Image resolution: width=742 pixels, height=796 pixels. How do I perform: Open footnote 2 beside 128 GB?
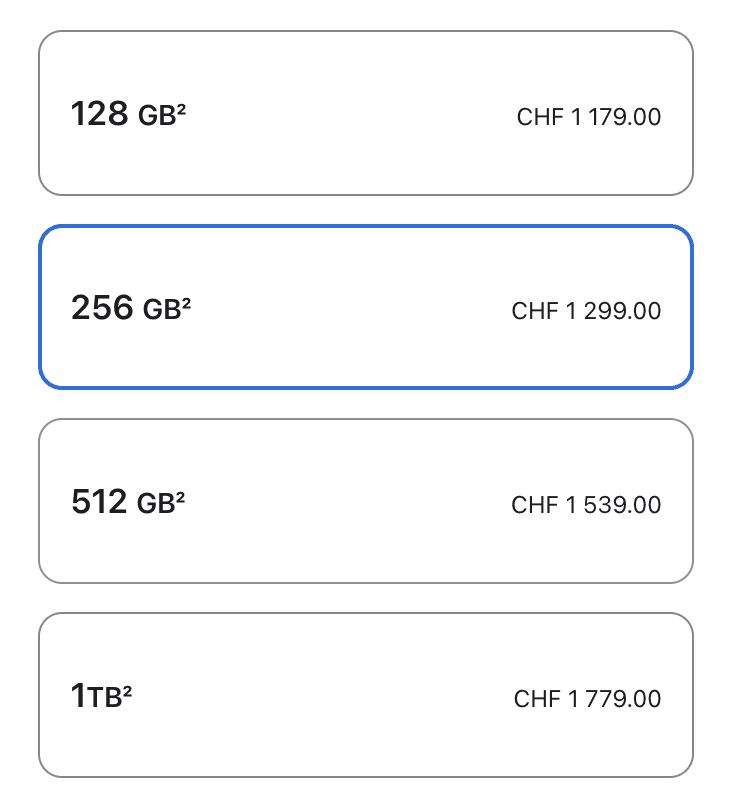click(x=182, y=108)
